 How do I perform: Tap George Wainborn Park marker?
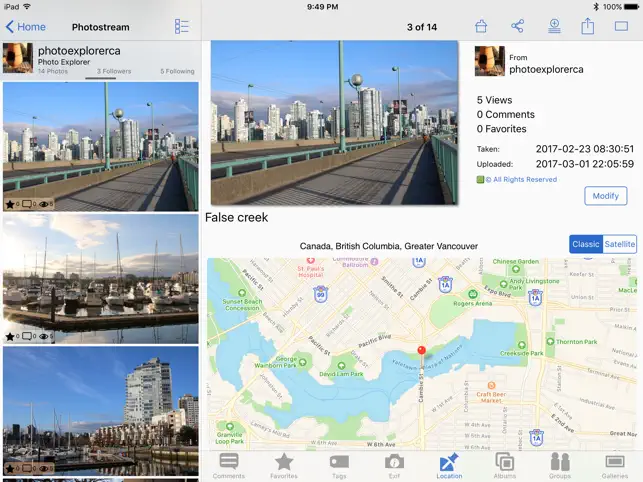[x=303, y=362]
